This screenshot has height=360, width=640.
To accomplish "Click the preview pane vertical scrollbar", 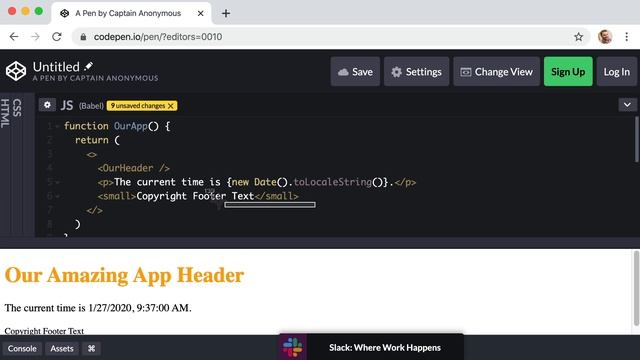I will [636, 288].
